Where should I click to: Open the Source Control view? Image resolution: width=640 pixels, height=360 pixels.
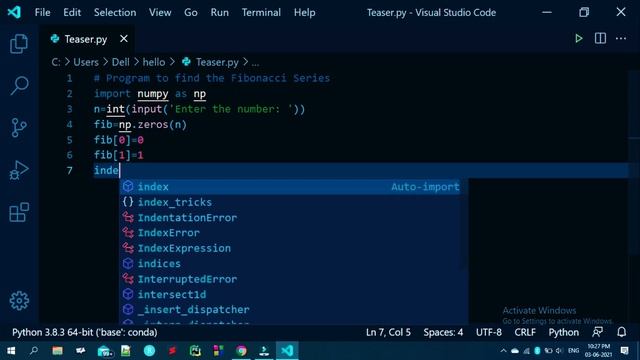(x=19, y=128)
